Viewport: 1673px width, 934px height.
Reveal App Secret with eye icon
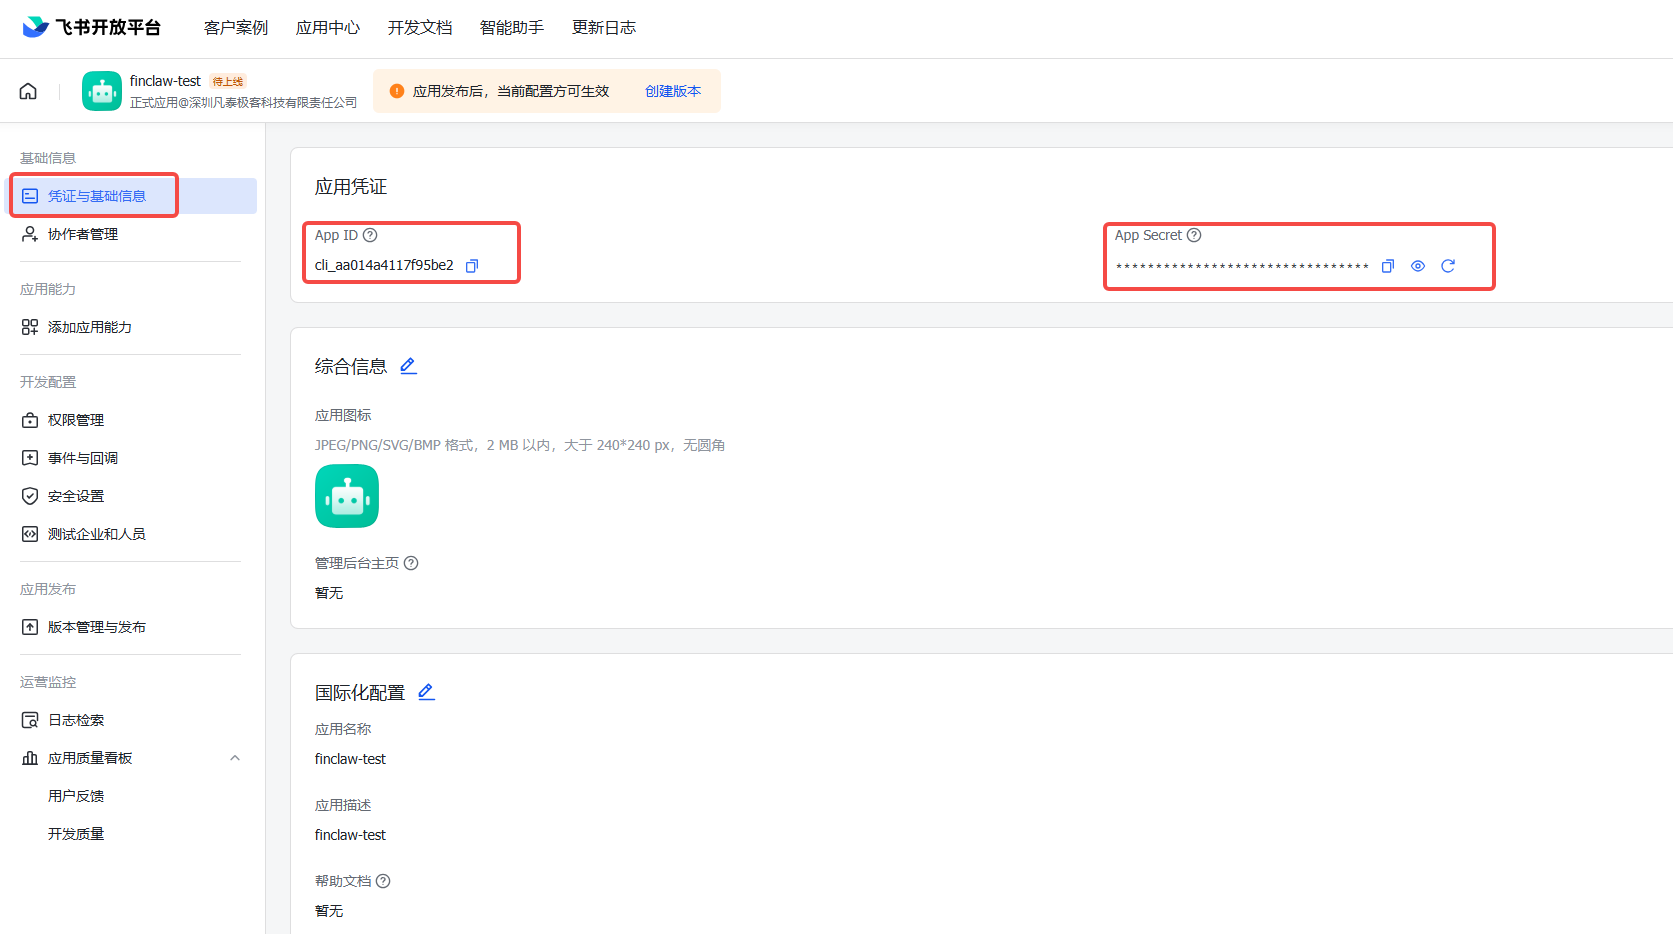1418,266
